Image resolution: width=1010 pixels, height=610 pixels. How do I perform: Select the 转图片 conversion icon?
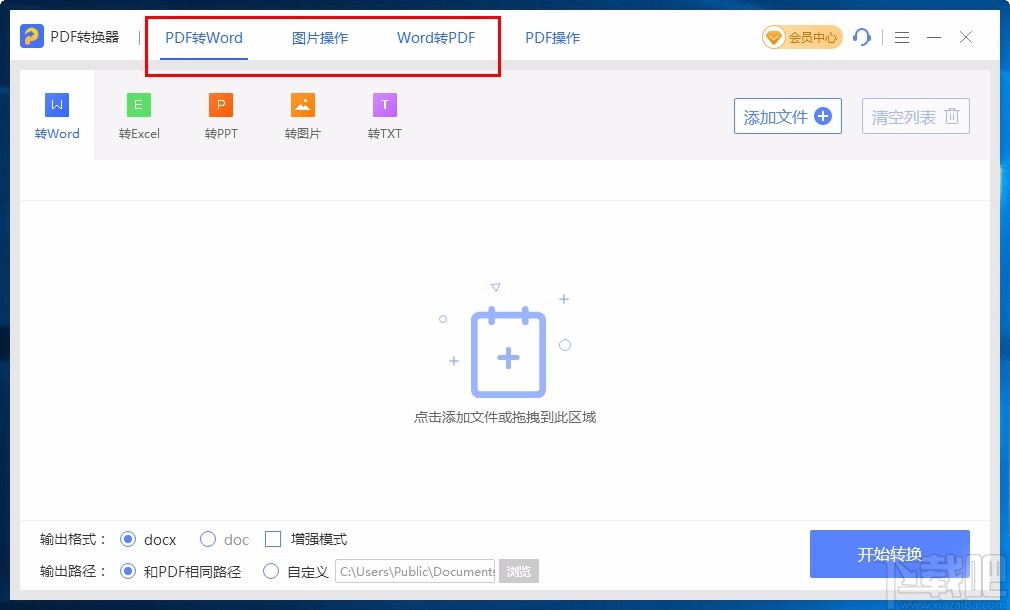point(302,103)
